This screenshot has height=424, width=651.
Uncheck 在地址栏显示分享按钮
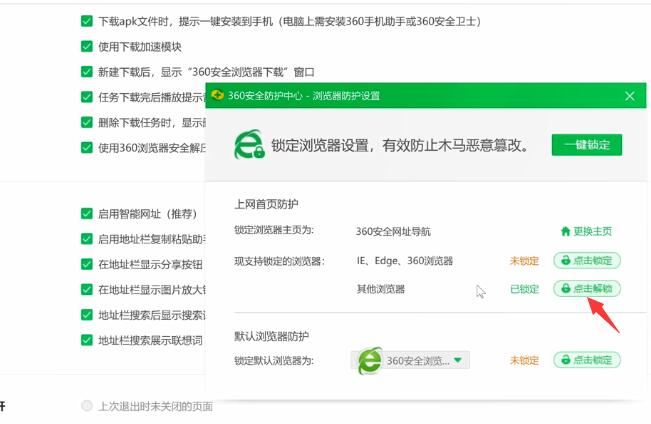(x=86, y=264)
